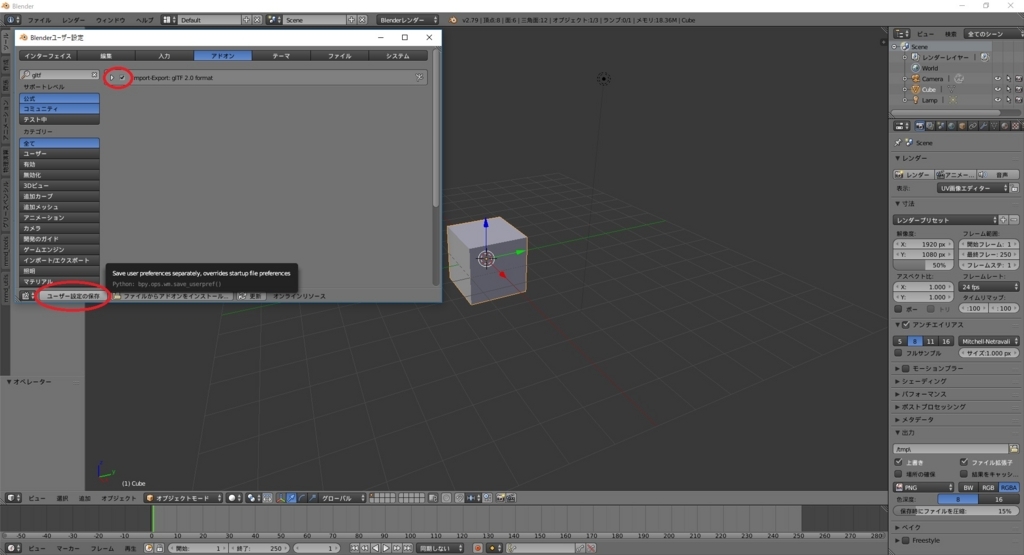Open the modifiers wrench properties tab
This screenshot has width=1024, height=555.
tap(984, 126)
